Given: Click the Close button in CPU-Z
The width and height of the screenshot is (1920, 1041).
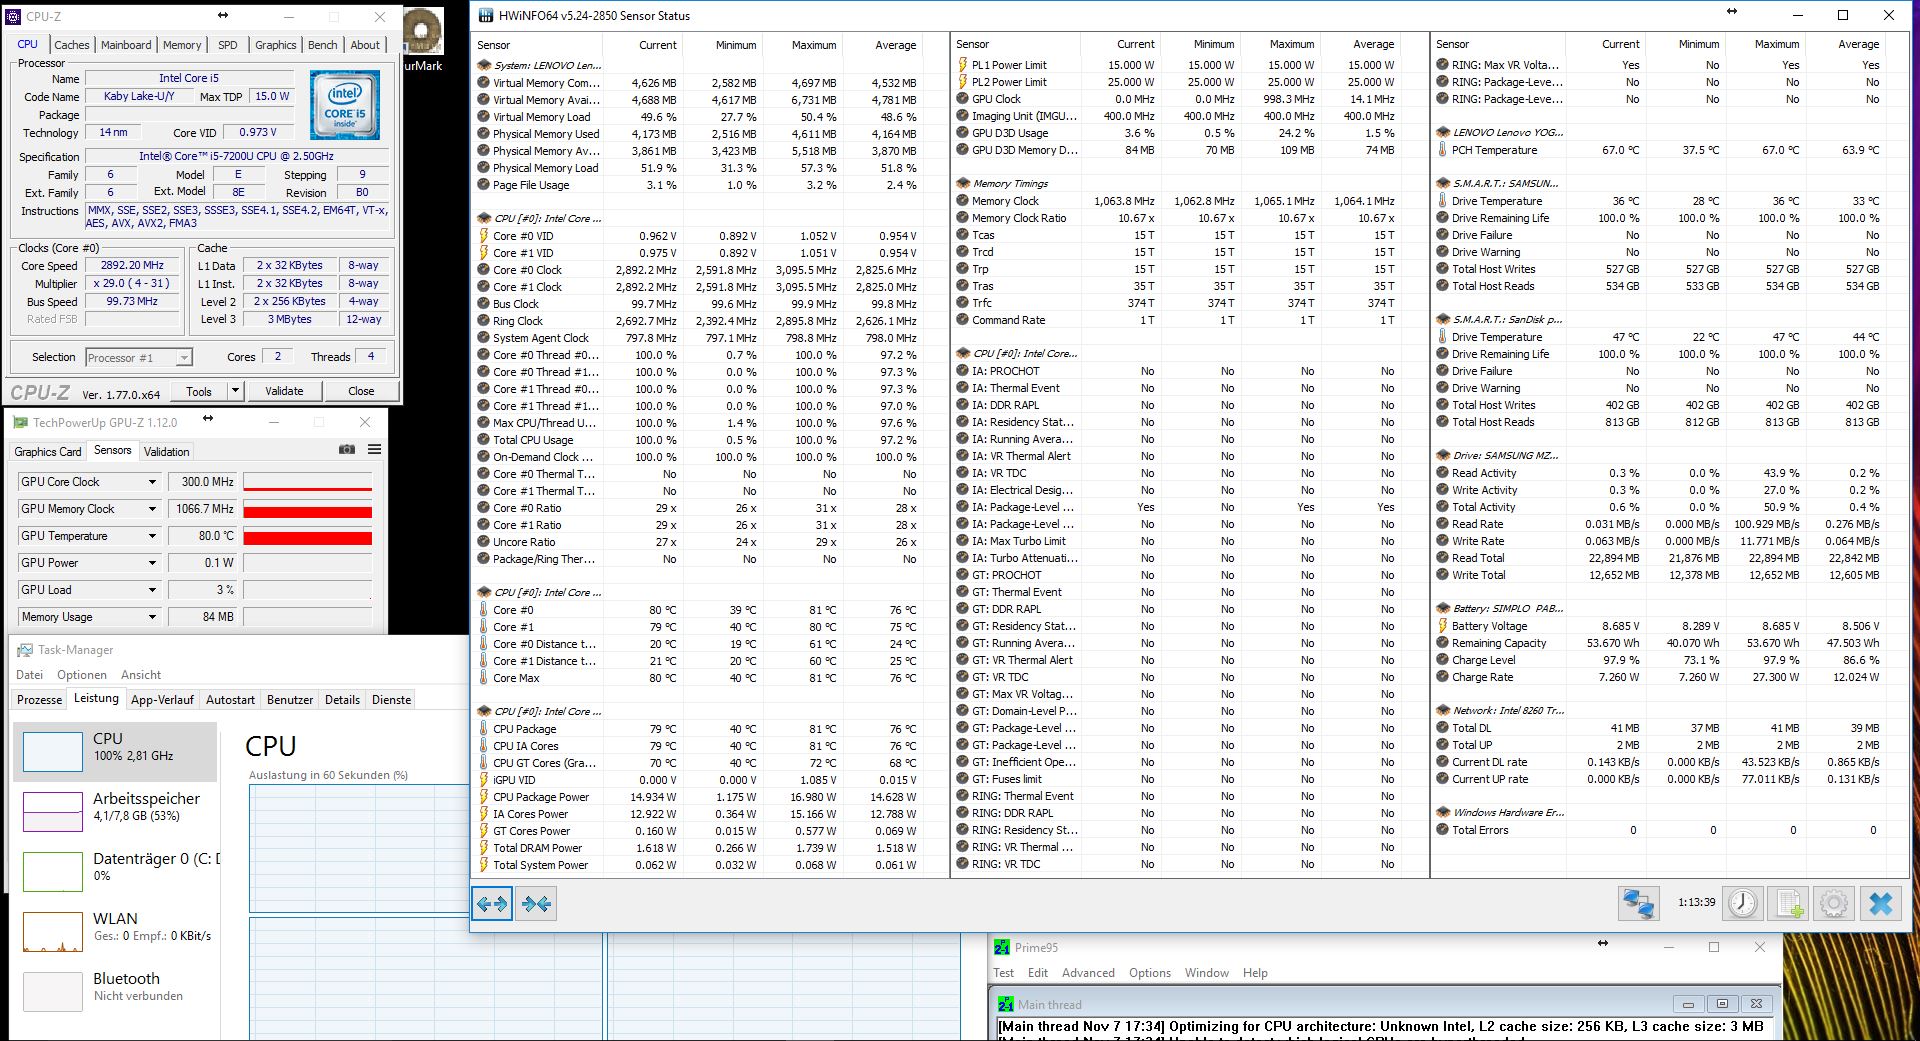Looking at the screenshot, I should 361,391.
